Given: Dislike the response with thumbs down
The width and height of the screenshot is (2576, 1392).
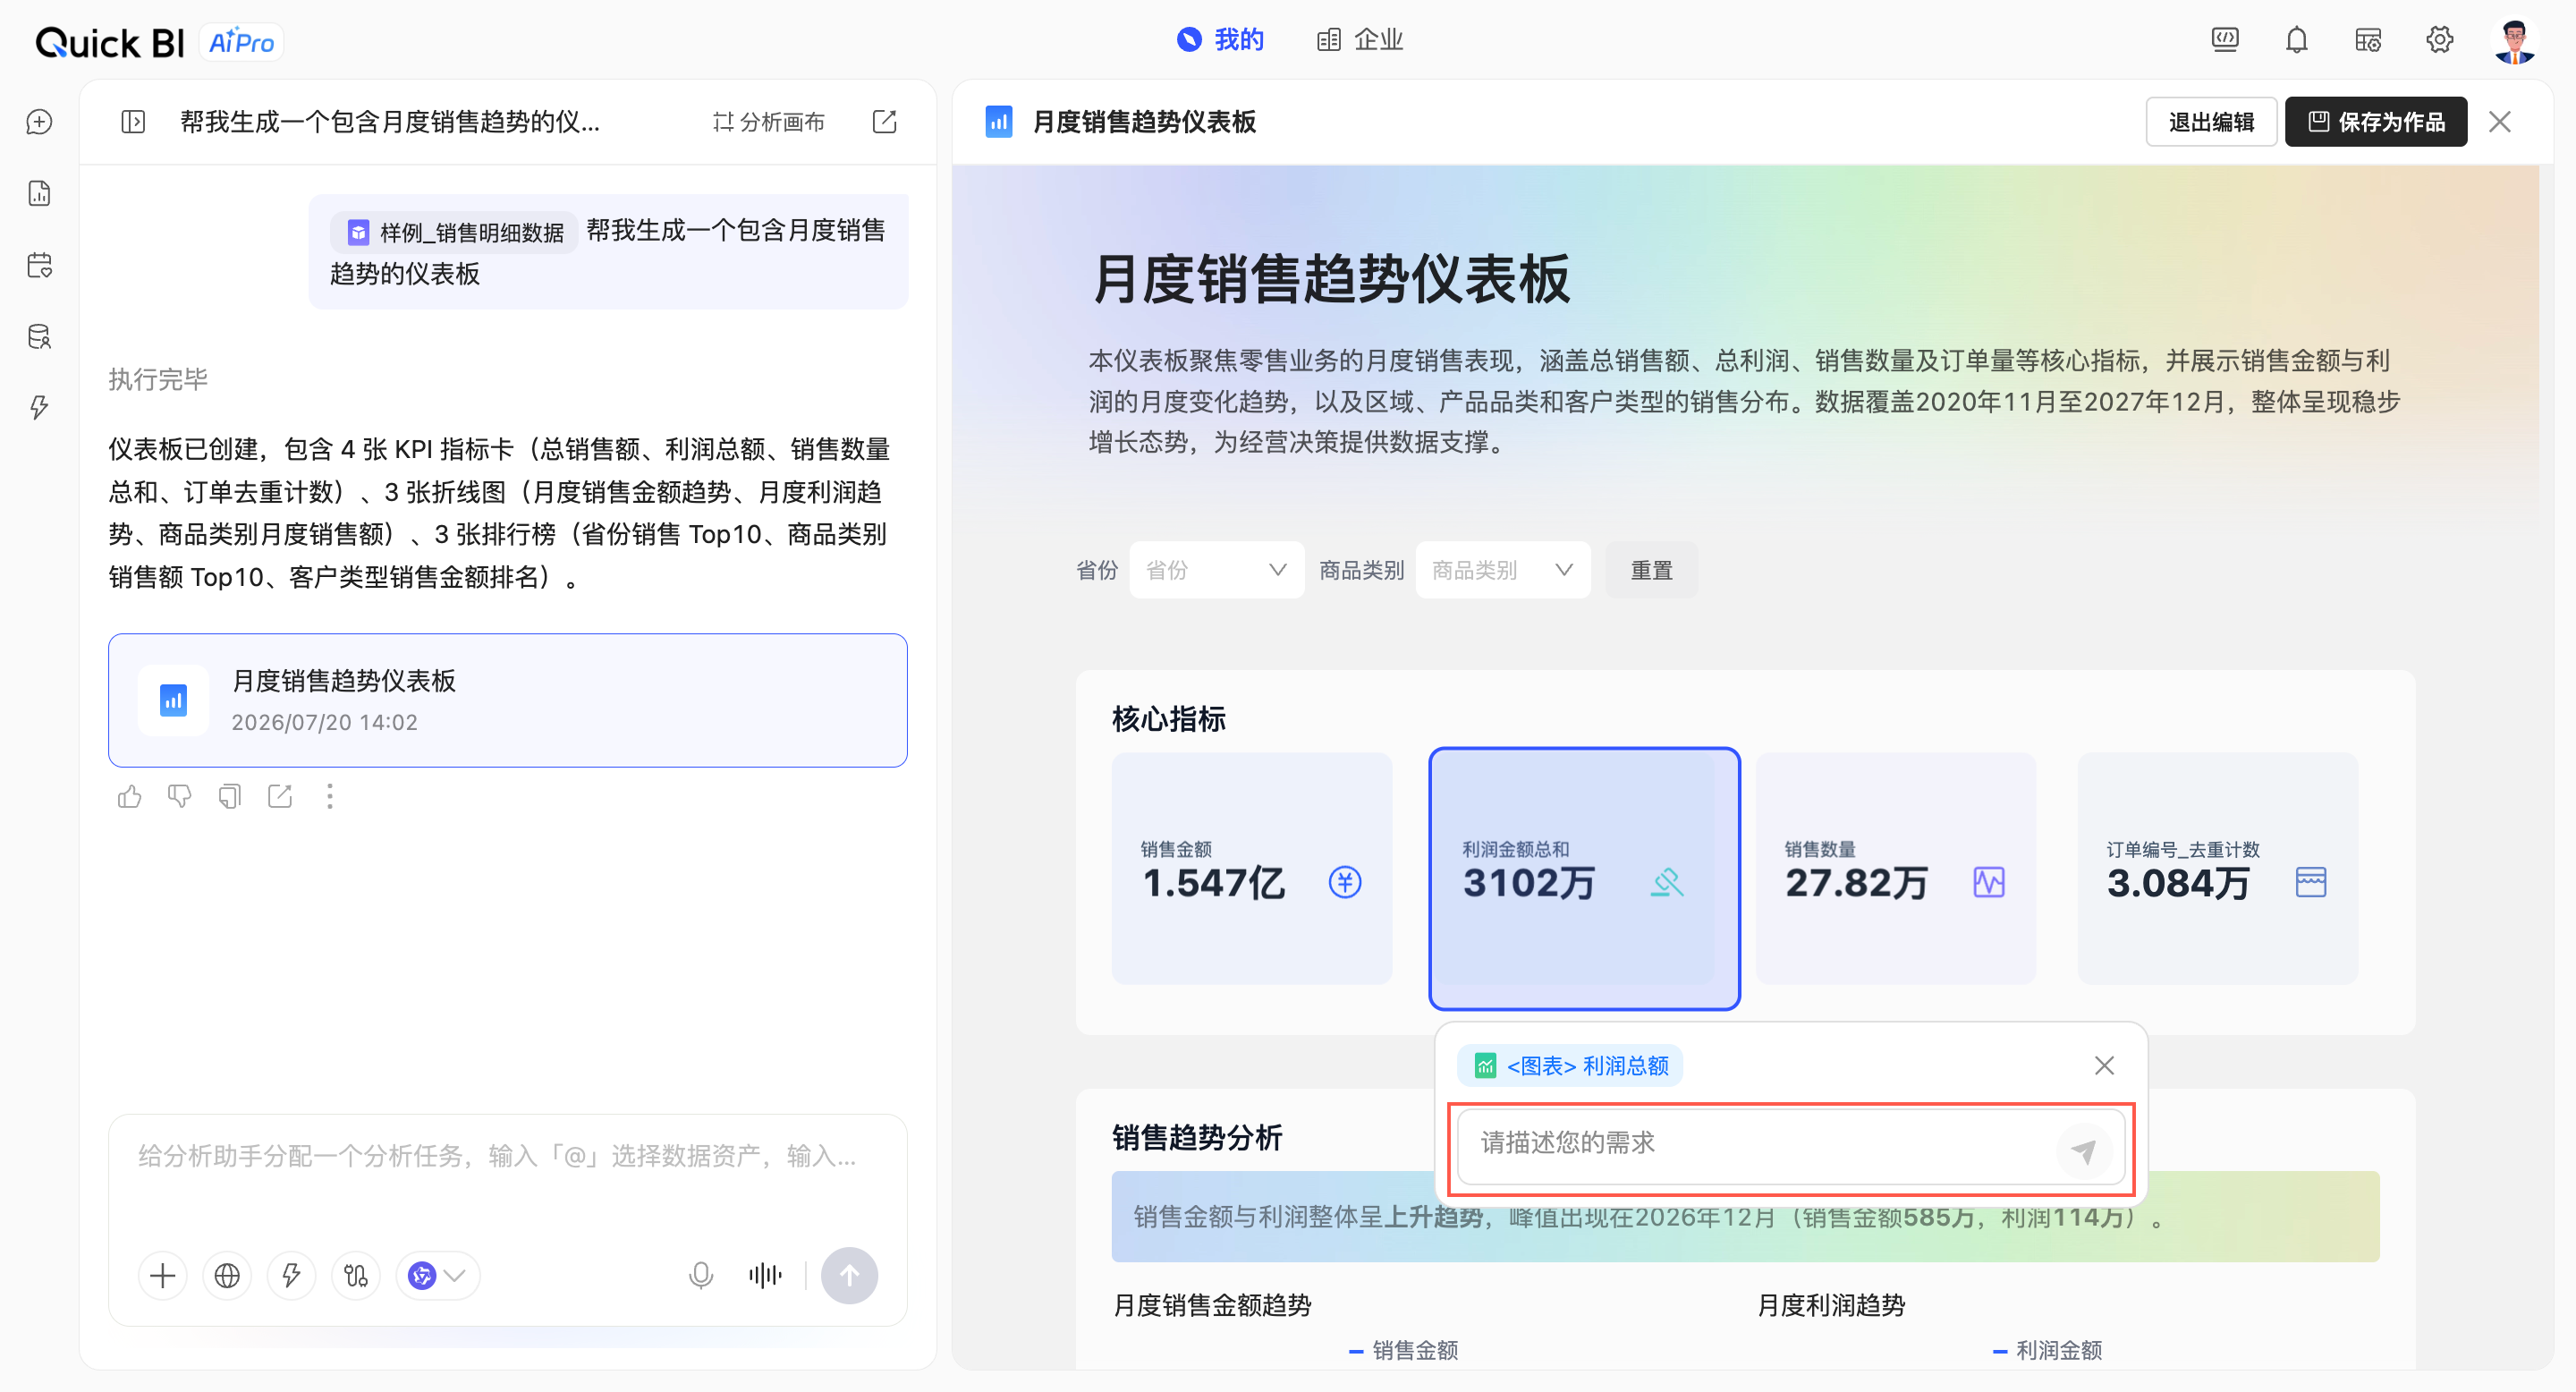Looking at the screenshot, I should pos(180,796).
